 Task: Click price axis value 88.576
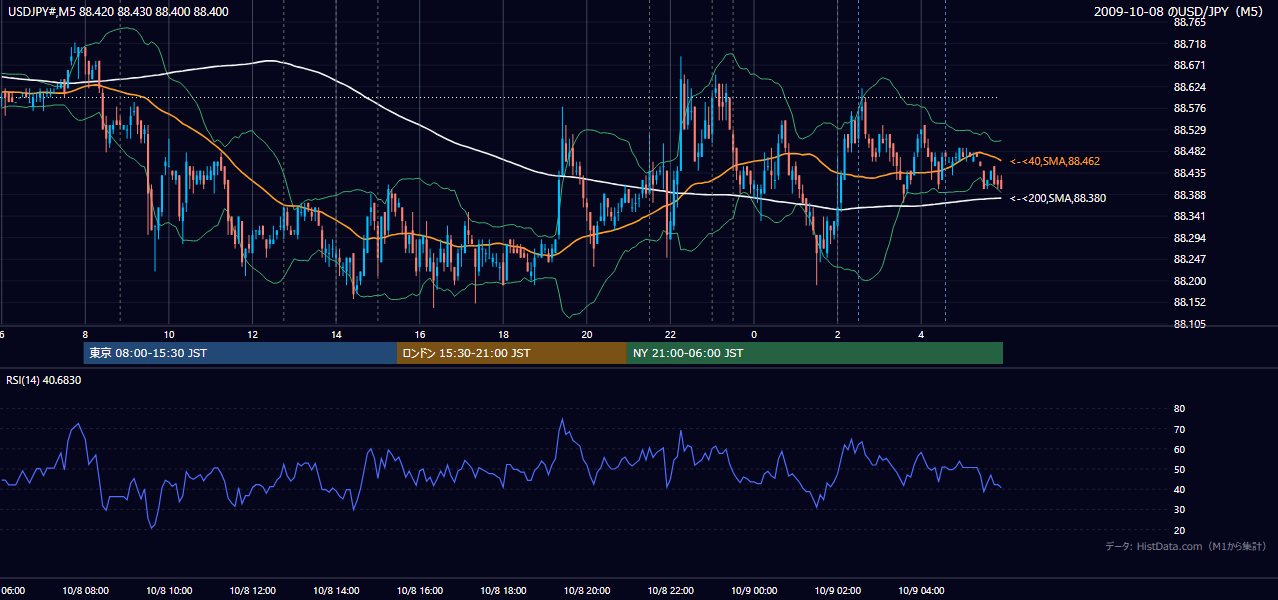click(1189, 108)
